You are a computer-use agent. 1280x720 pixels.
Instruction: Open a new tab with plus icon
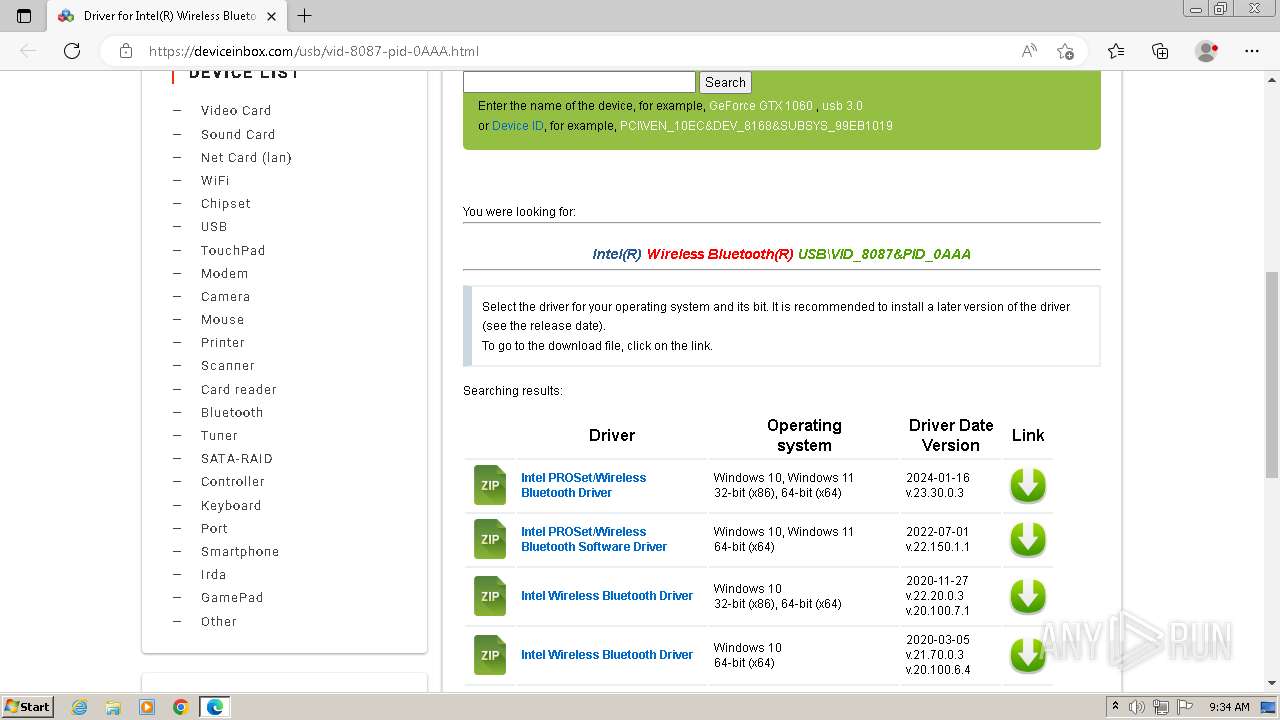pos(305,16)
